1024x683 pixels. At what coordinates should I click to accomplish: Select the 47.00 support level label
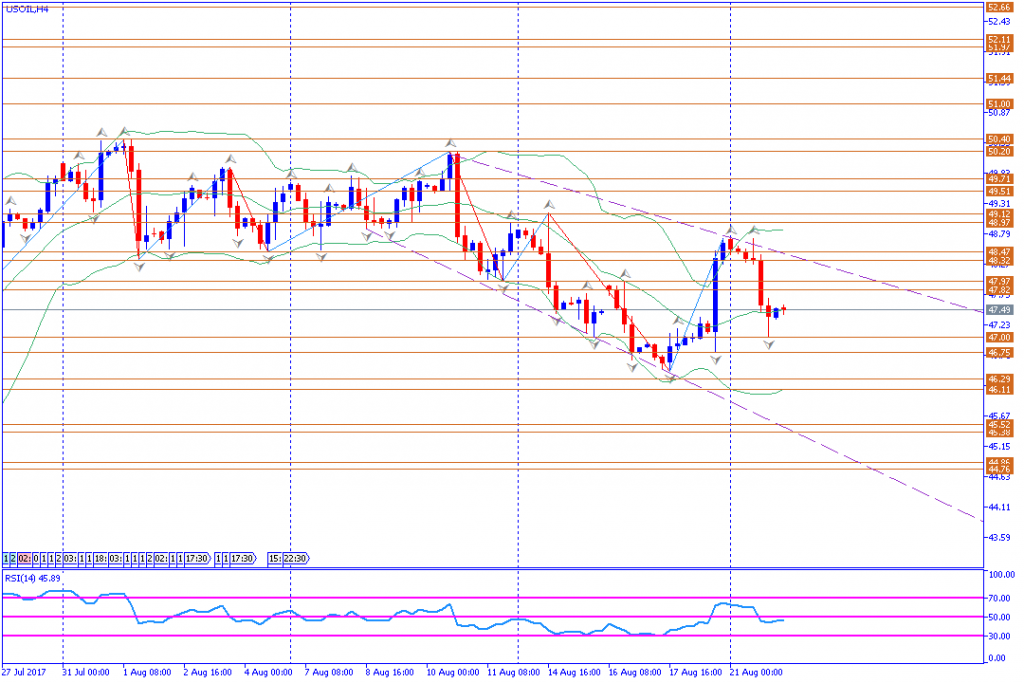pos(999,337)
